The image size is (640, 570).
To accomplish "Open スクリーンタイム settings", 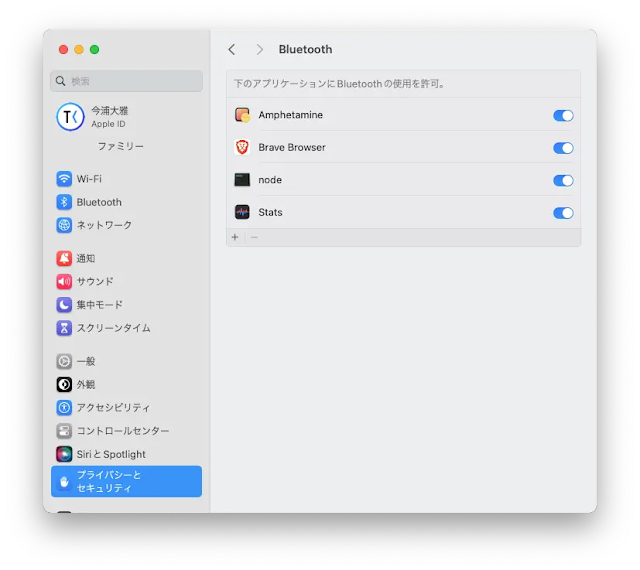I will [x=127, y=328].
